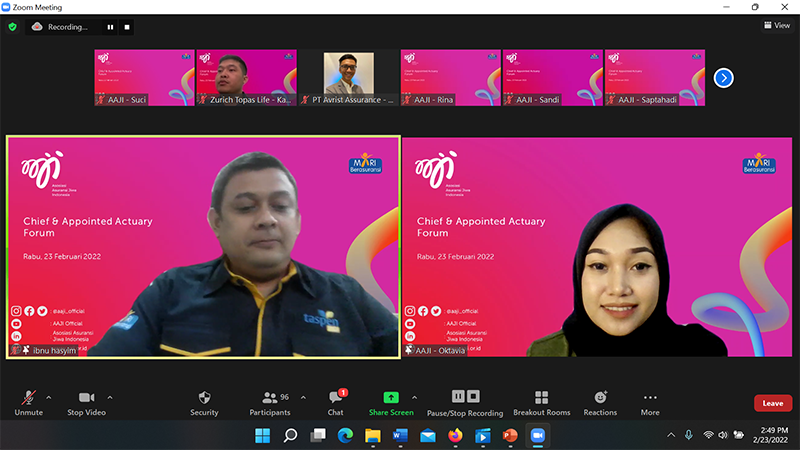The height and width of the screenshot is (450, 800).
Task: Open the volume control in the tray
Action: point(723,435)
